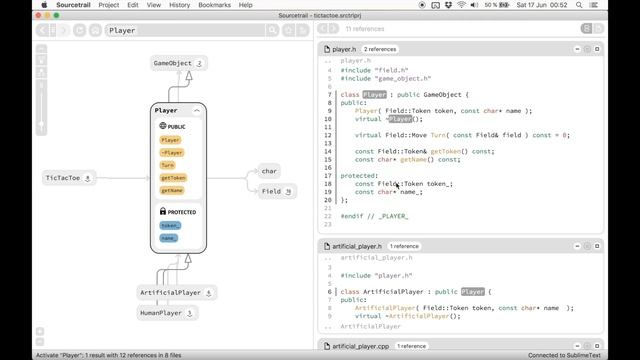640x360 pixels.
Task: Click the magnifier search button after Player field
Action: [x=272, y=30]
